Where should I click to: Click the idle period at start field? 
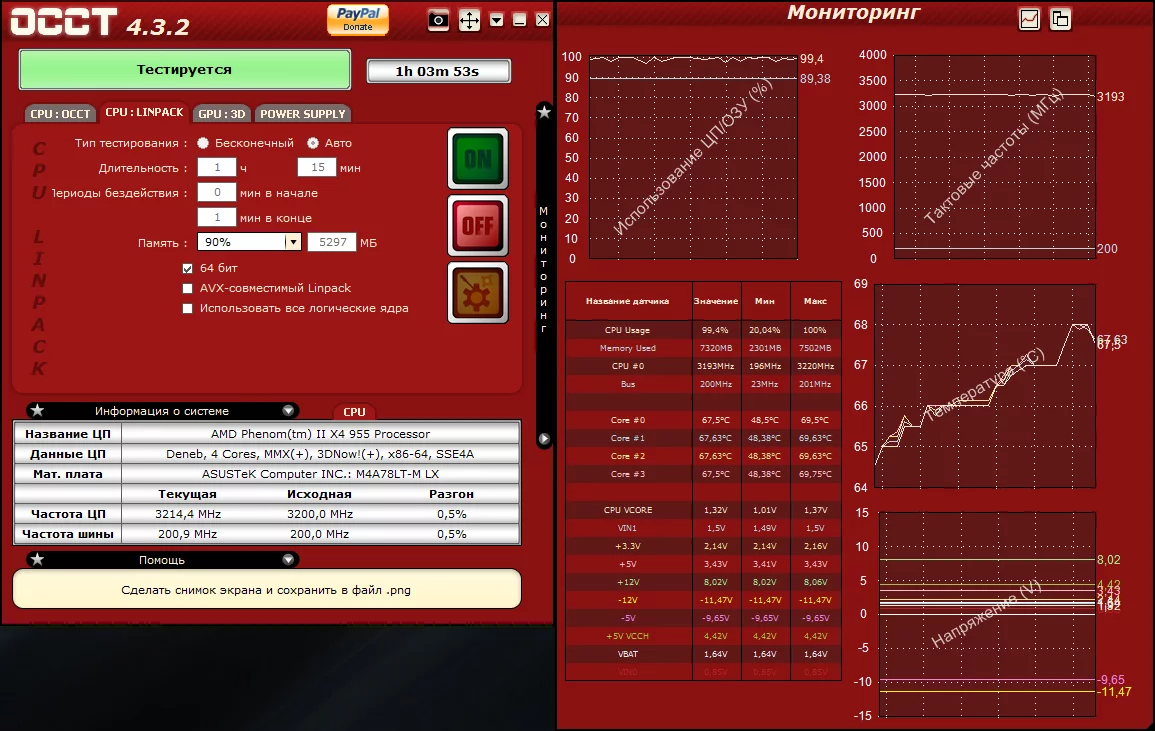coord(217,192)
